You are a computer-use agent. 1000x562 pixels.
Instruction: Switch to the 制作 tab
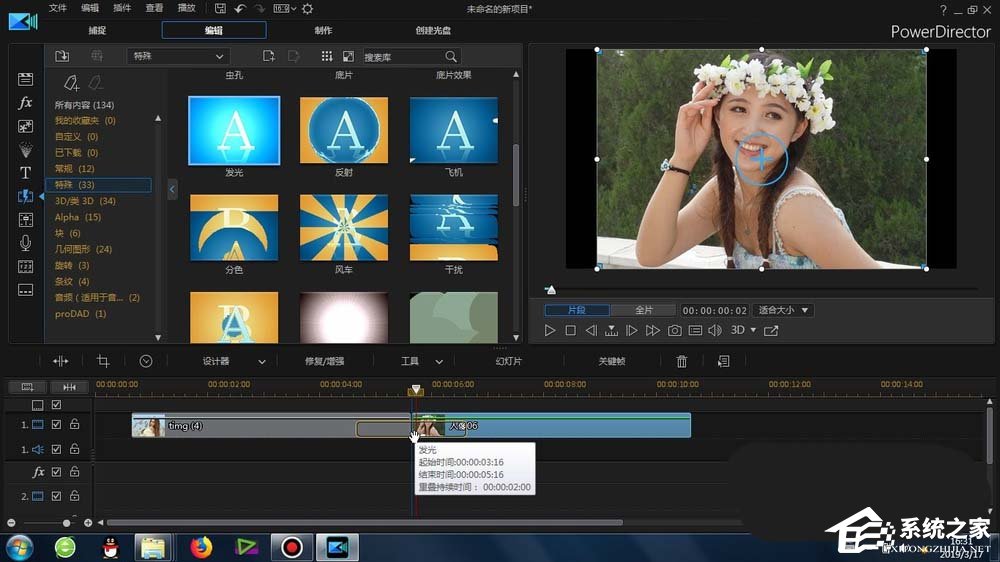(323, 30)
